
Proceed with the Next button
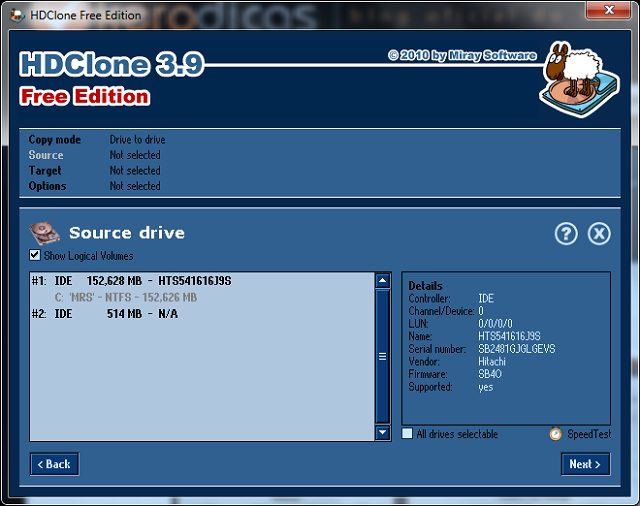tap(585, 464)
